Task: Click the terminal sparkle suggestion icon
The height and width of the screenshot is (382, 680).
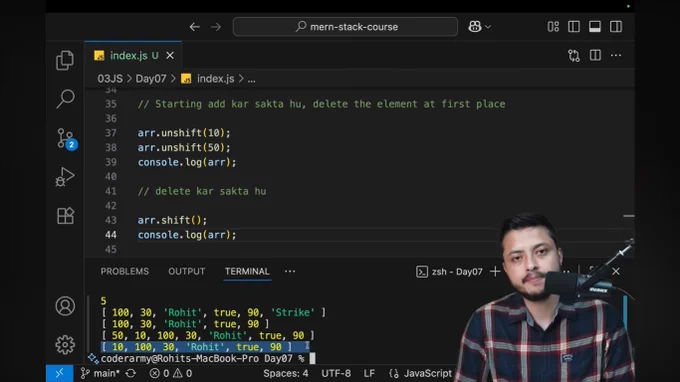Action: (x=93, y=359)
